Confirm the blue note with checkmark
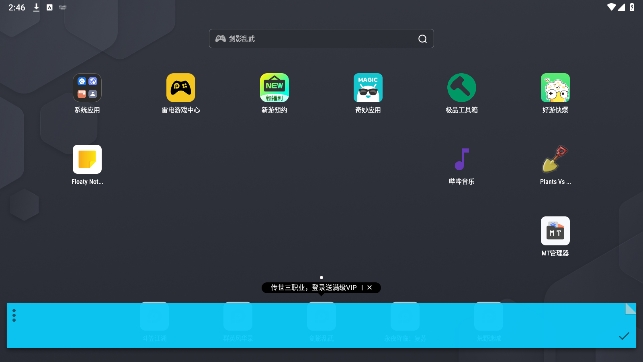Viewport: 643px width, 362px height. pos(624,336)
